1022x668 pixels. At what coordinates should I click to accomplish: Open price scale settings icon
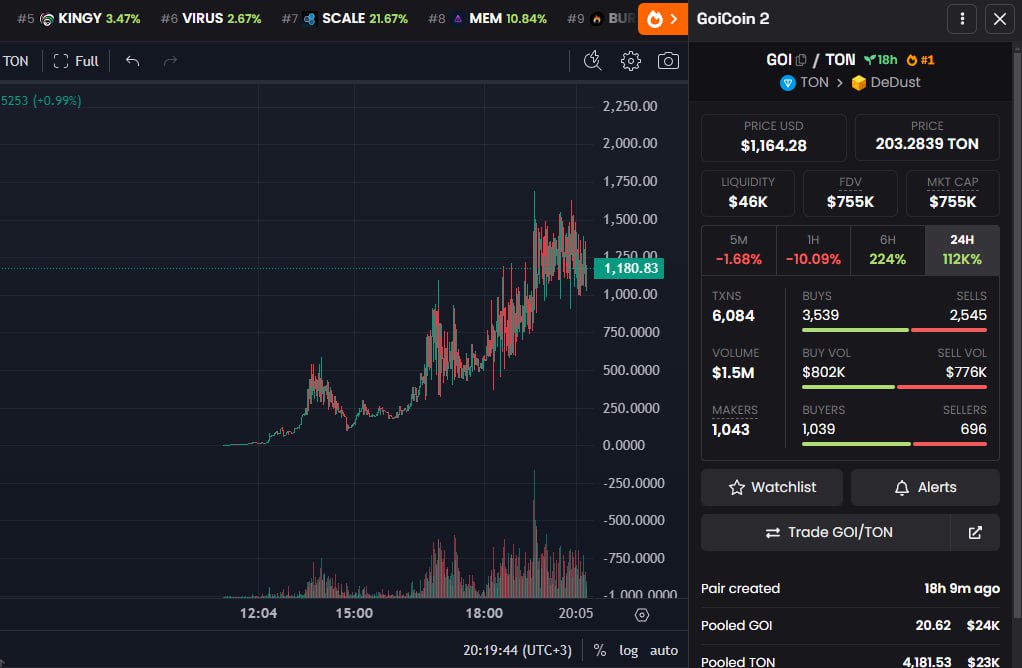pos(642,615)
